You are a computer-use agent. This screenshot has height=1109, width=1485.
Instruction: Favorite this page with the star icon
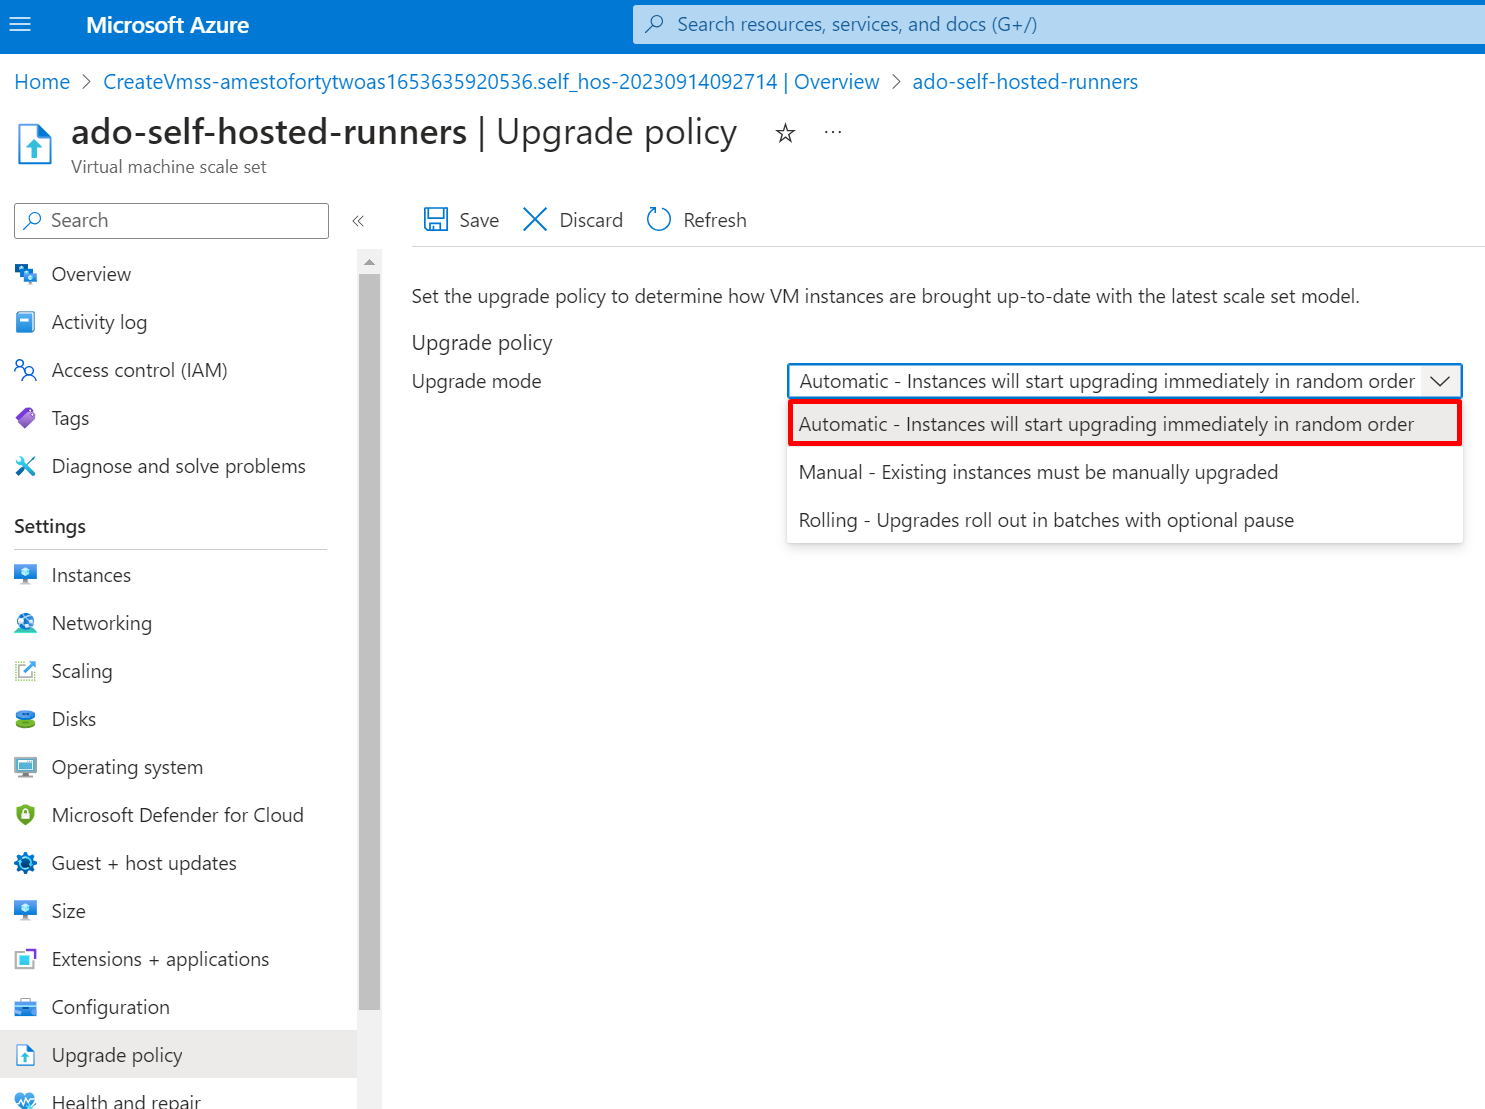(785, 133)
